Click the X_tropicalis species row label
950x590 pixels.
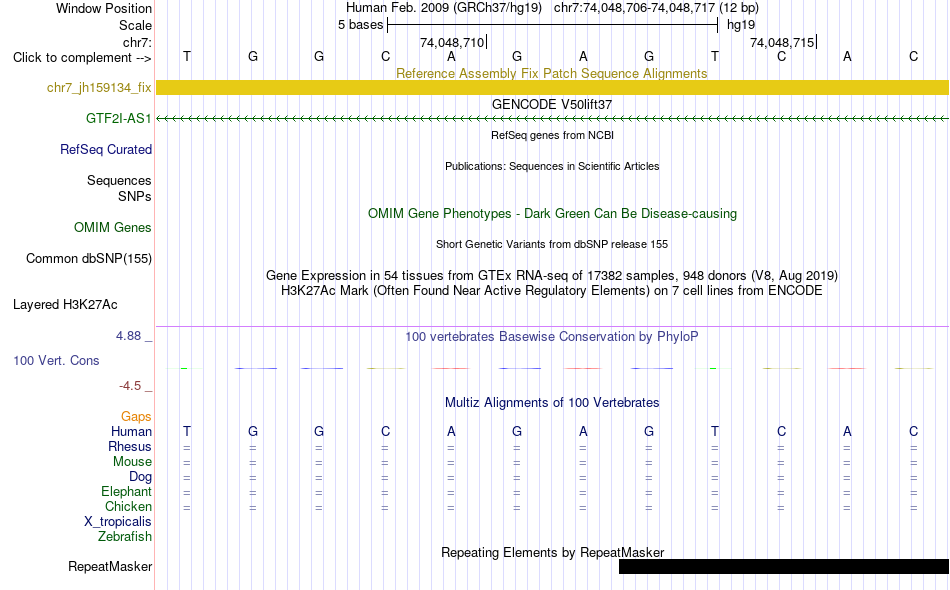pos(118,522)
